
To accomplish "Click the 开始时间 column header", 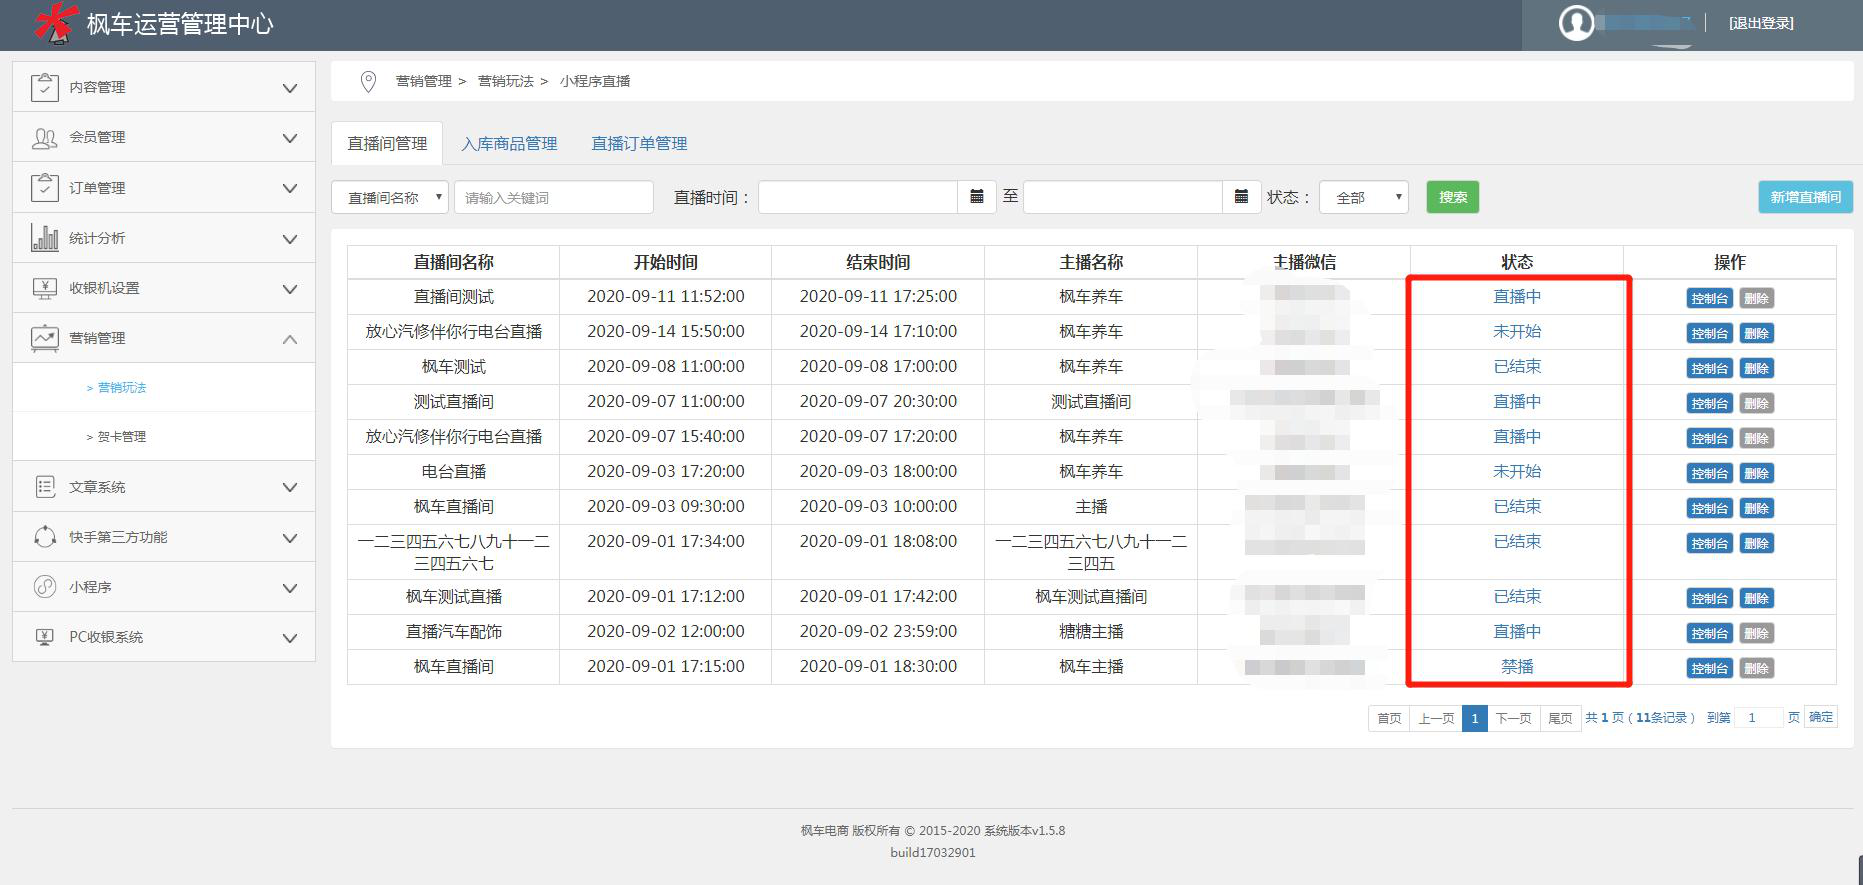I will 666,262.
